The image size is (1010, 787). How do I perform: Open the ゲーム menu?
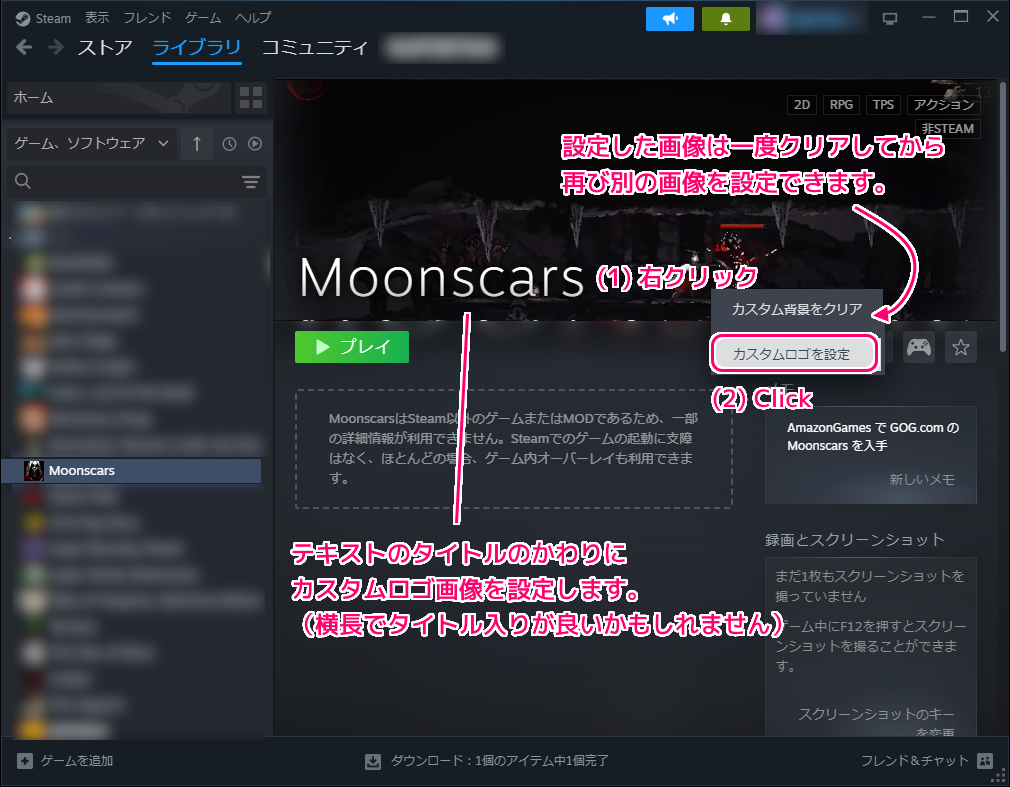pyautogui.click(x=203, y=18)
